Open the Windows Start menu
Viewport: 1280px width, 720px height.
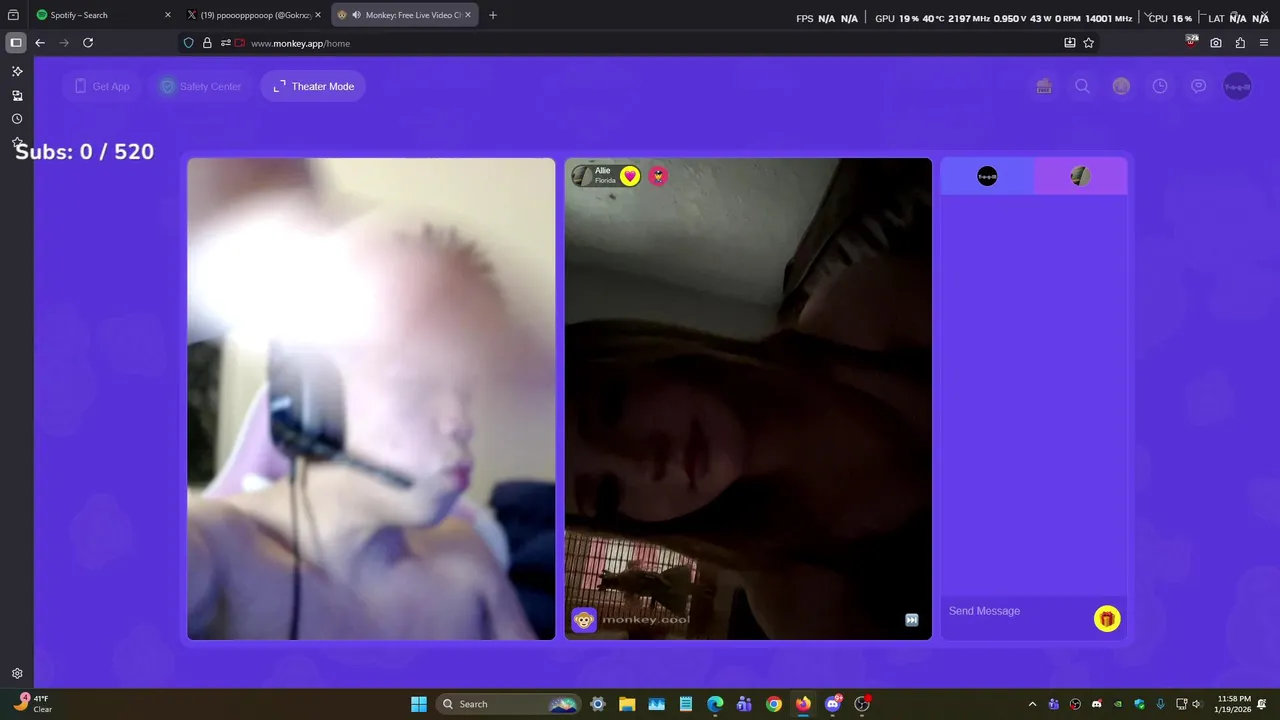[419, 704]
